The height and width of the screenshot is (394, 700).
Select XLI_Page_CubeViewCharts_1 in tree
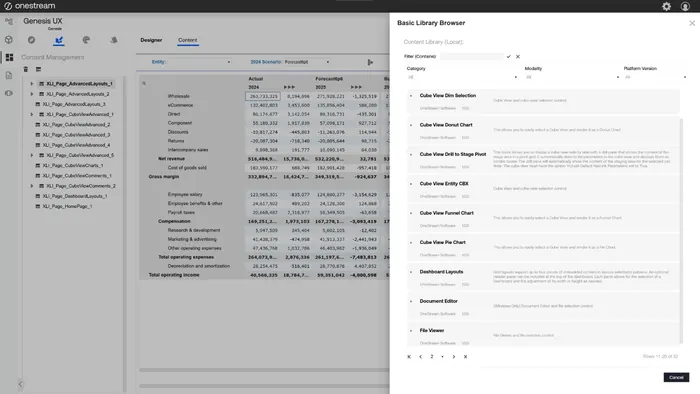click(73, 166)
